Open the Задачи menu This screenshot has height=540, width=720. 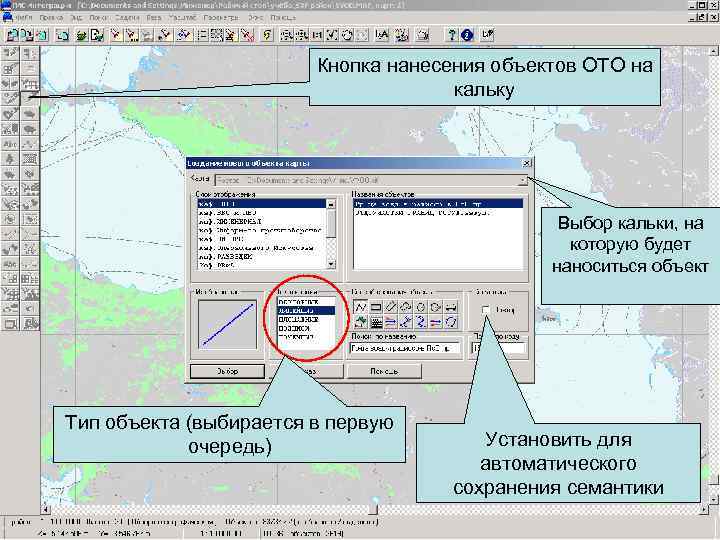coord(127,17)
